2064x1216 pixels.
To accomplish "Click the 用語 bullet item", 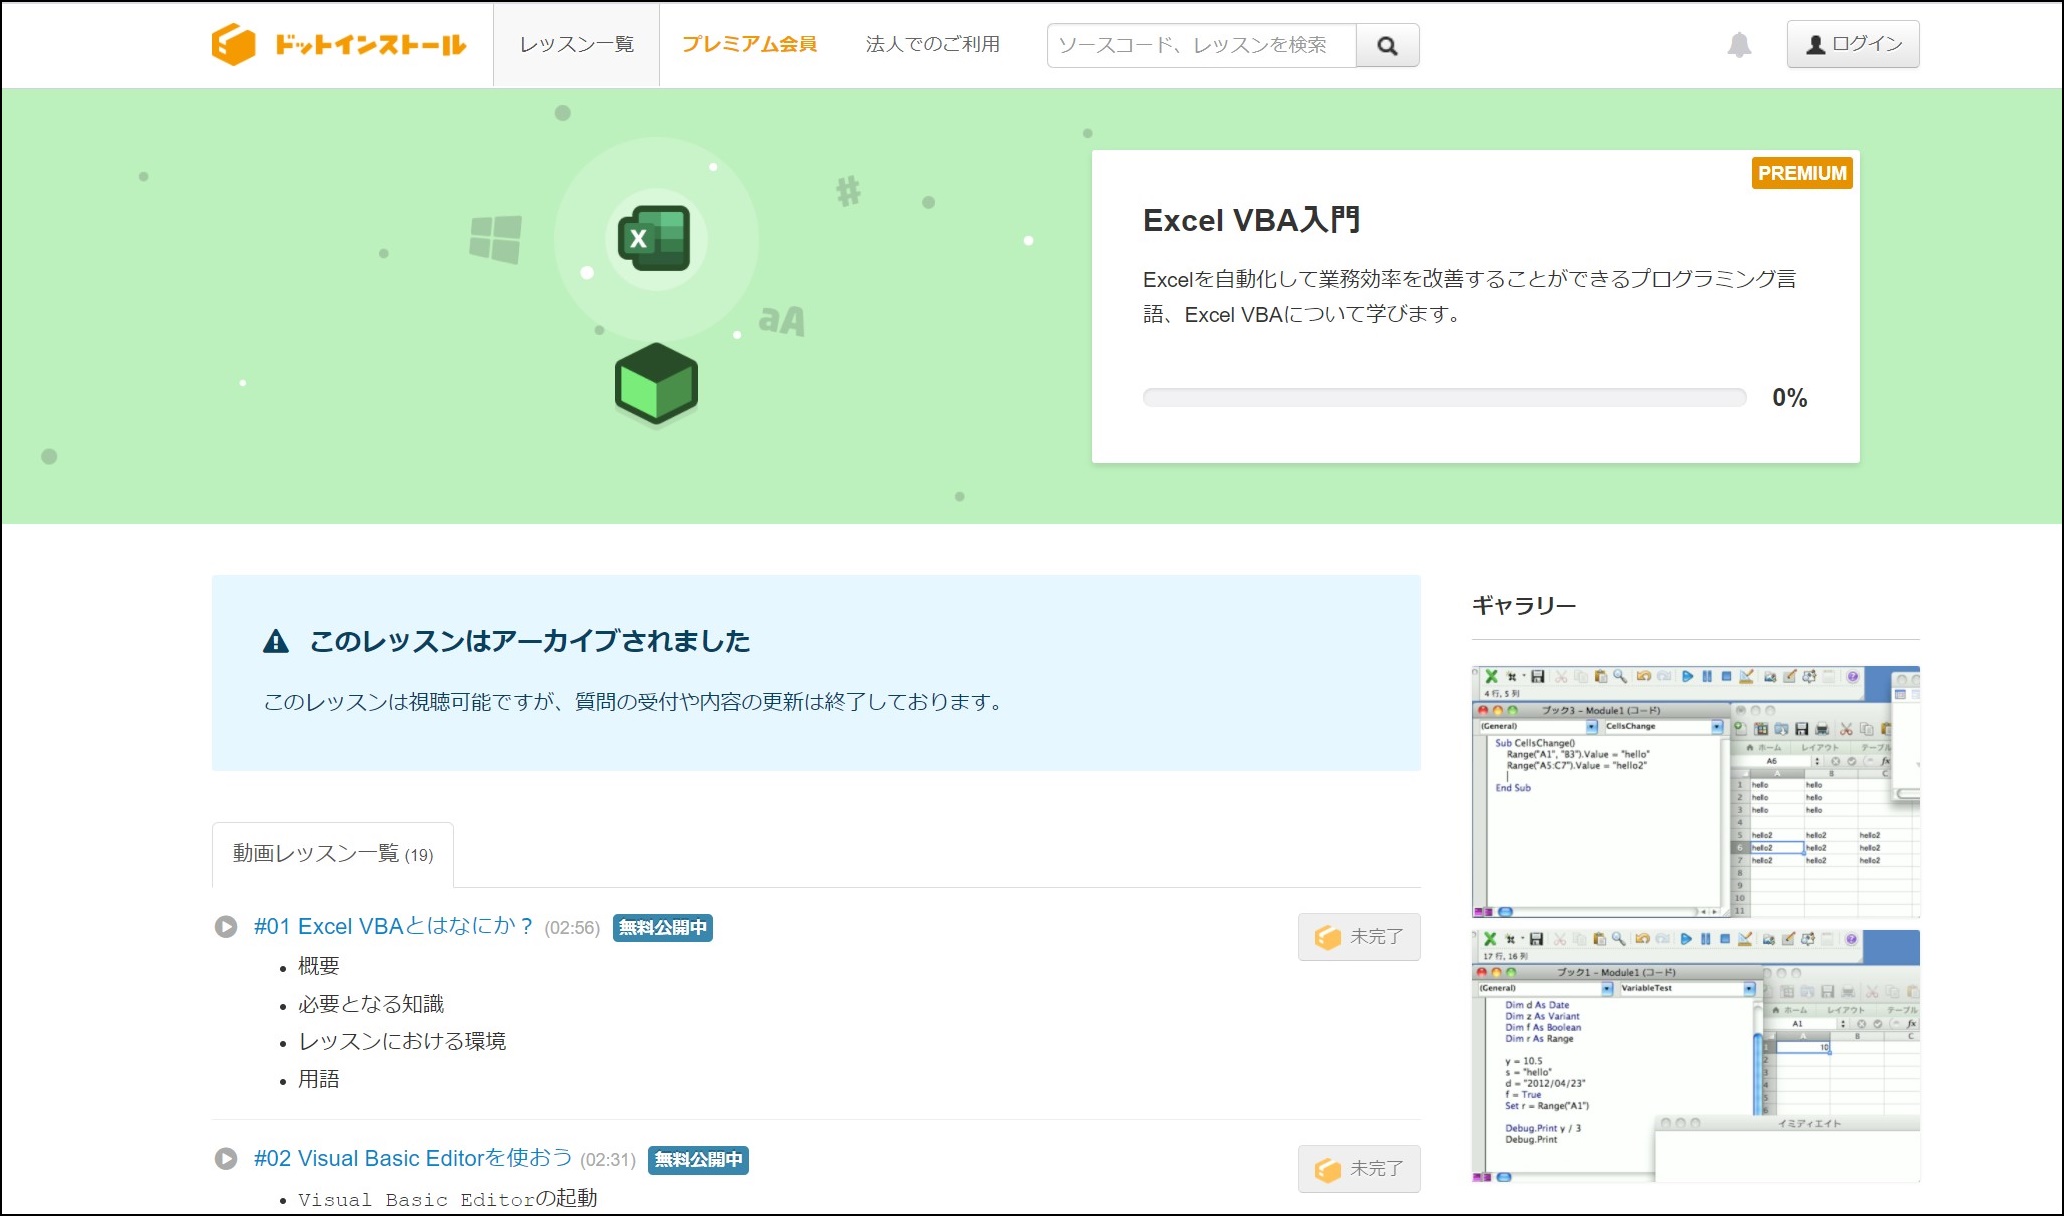I will coord(319,1079).
